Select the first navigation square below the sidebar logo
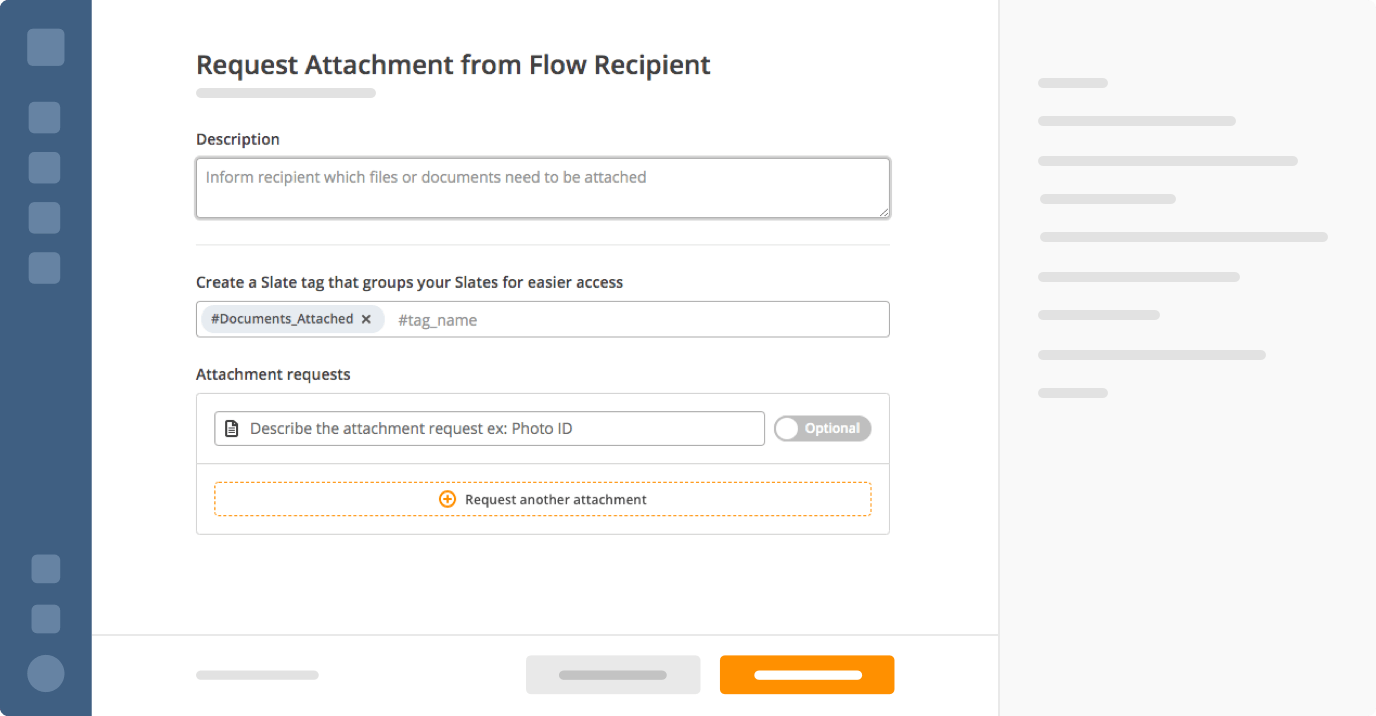Screen dimensions: 1376x716 pos(44,117)
